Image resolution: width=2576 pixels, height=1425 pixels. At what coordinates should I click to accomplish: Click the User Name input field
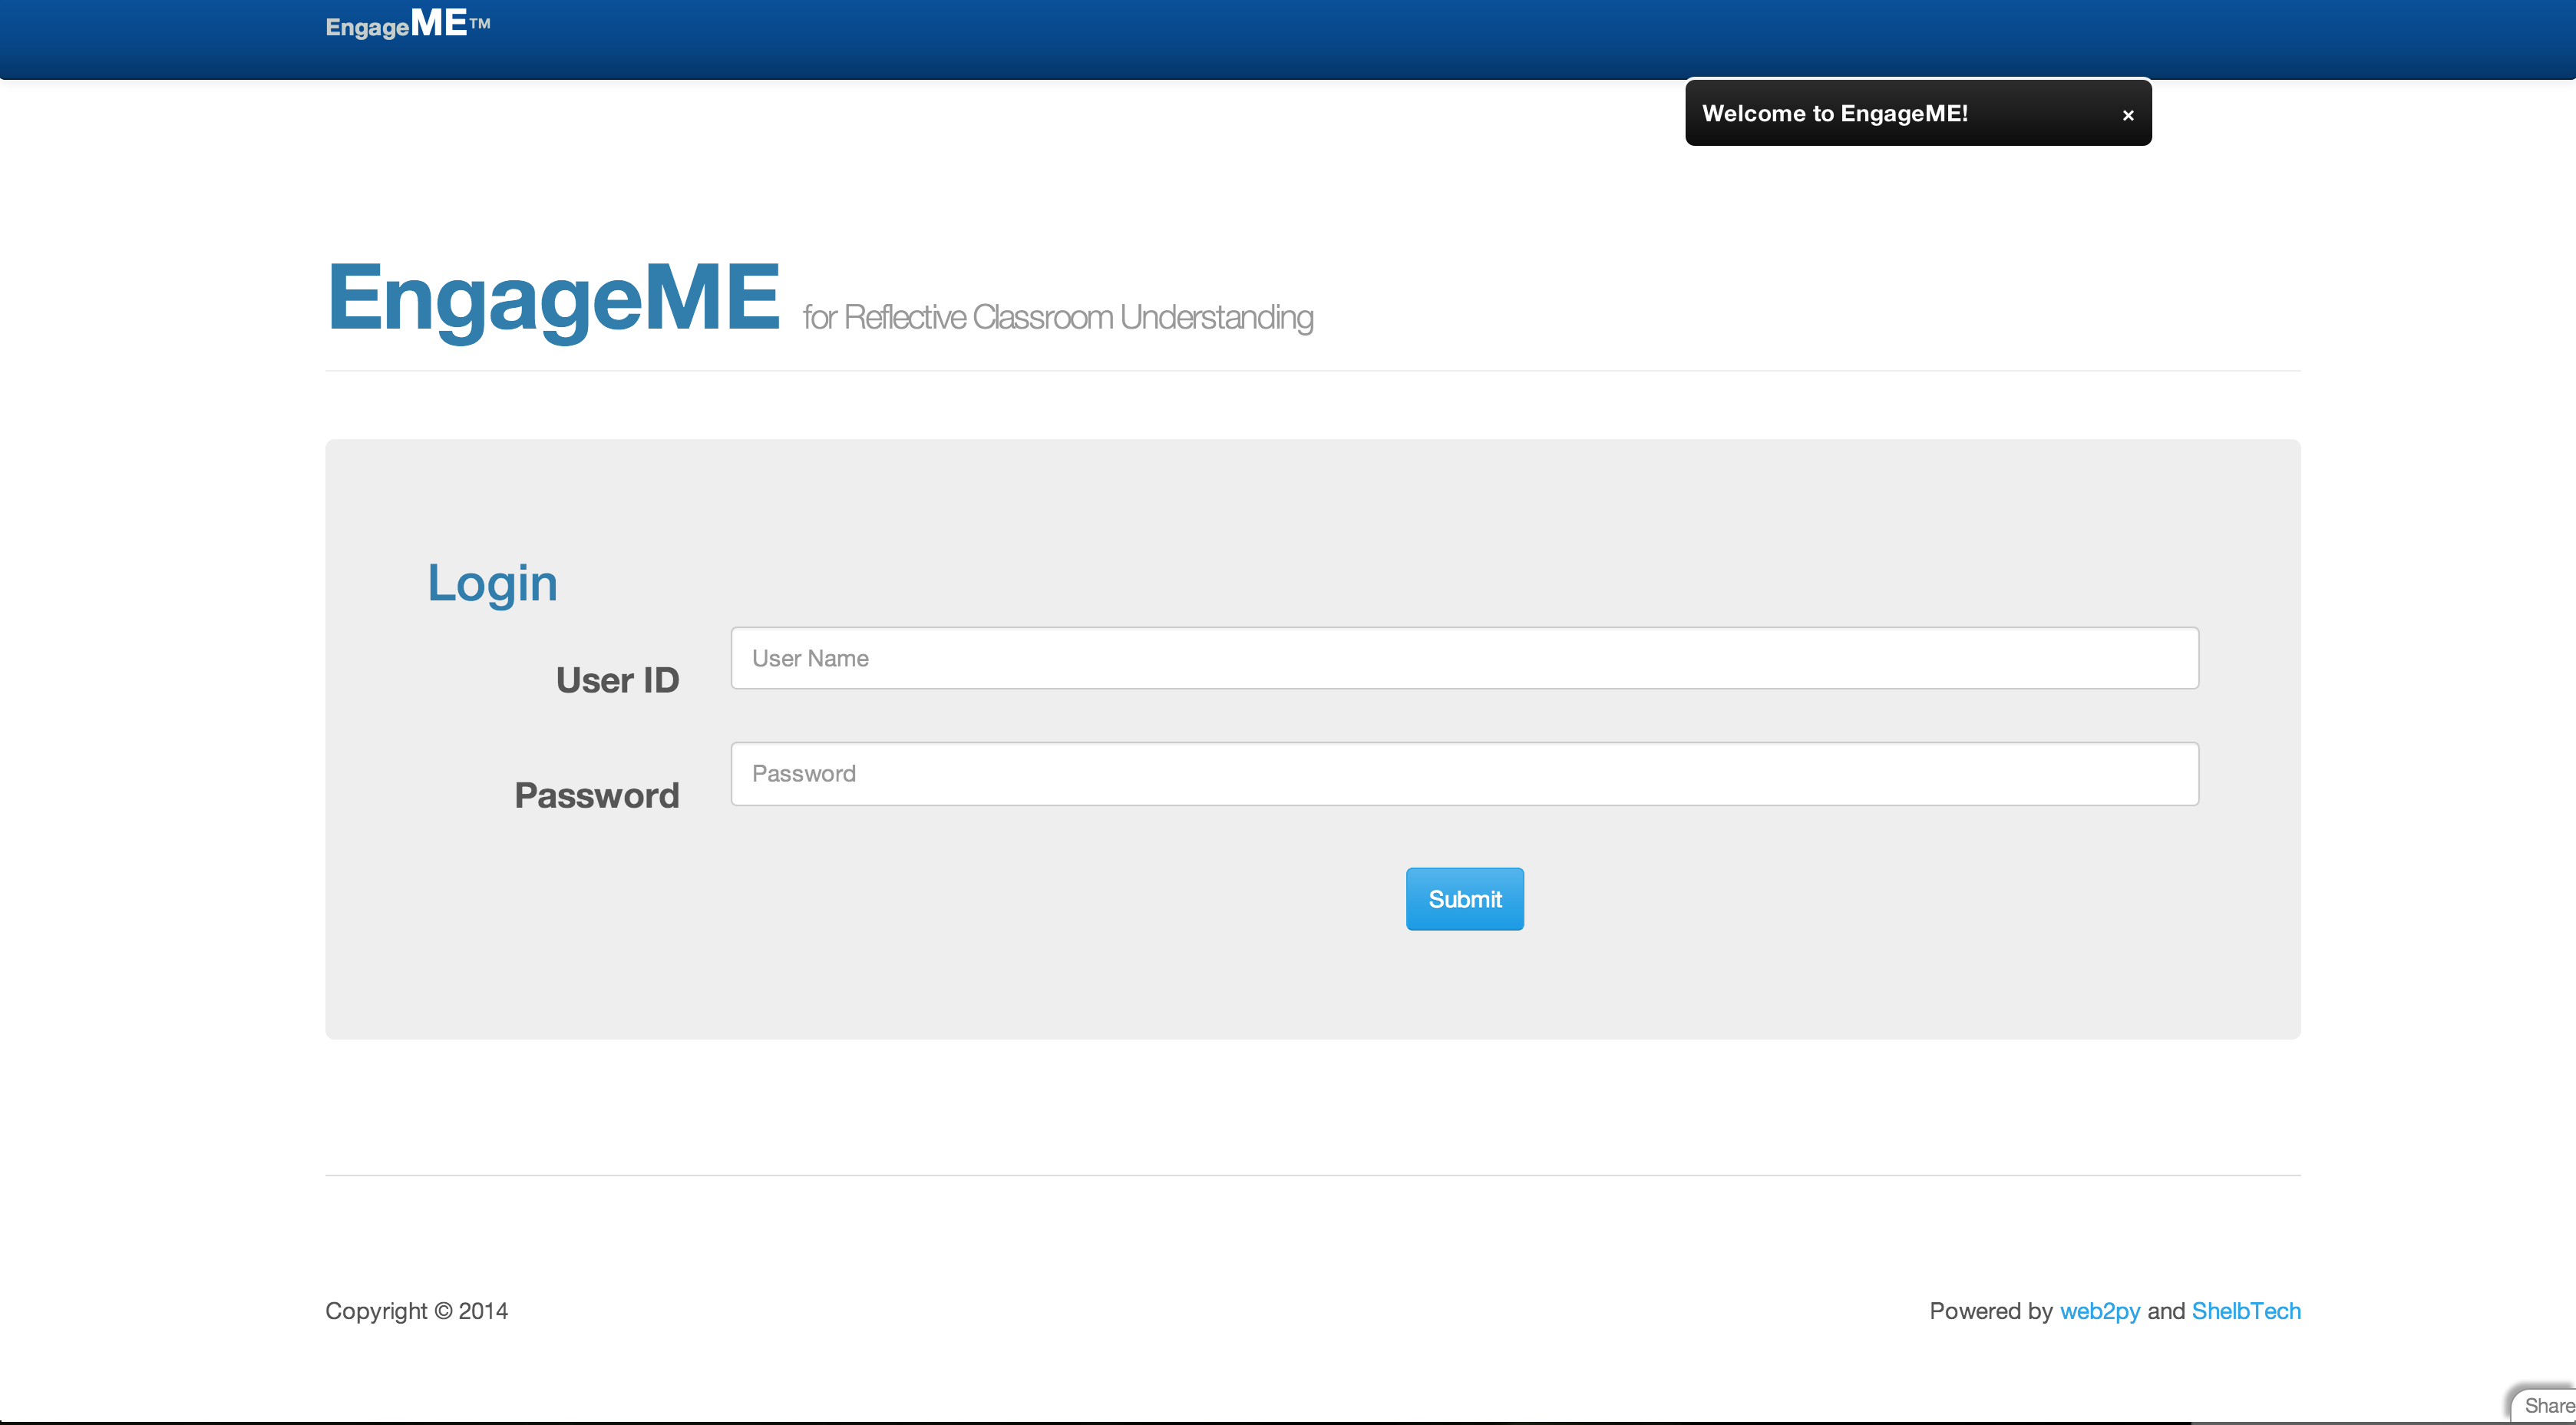point(1464,658)
